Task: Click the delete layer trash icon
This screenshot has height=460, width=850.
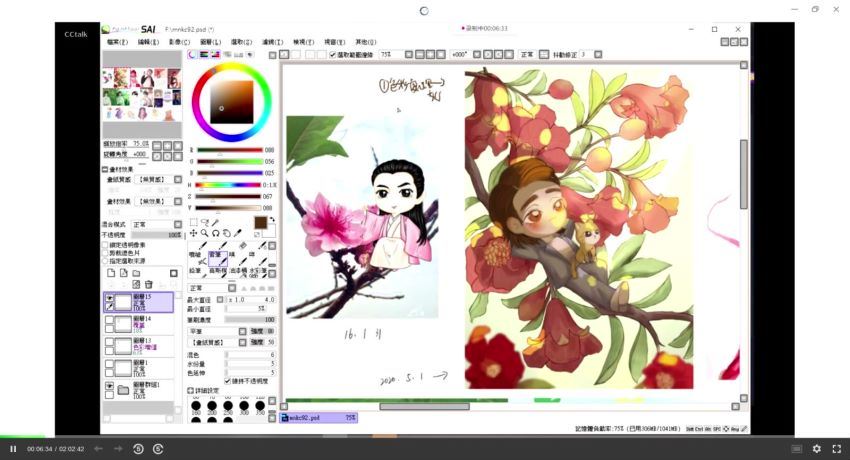Action: (149, 284)
